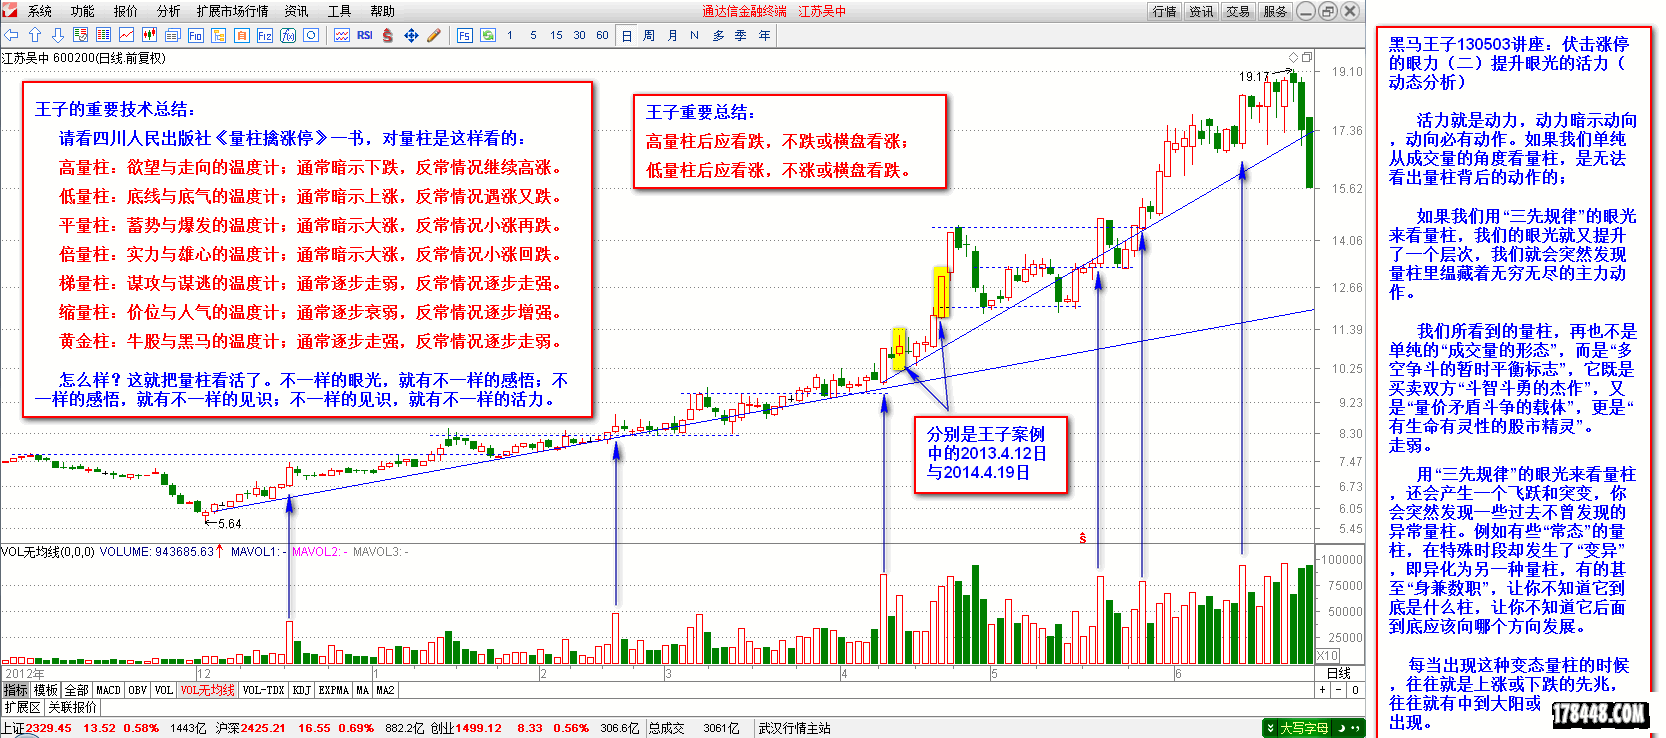Click the orange document report icon
The height and width of the screenshot is (738, 1666).
pyautogui.click(x=242, y=35)
